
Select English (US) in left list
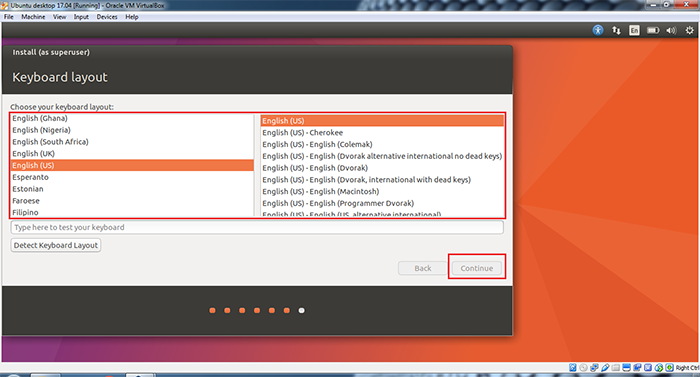pos(132,165)
